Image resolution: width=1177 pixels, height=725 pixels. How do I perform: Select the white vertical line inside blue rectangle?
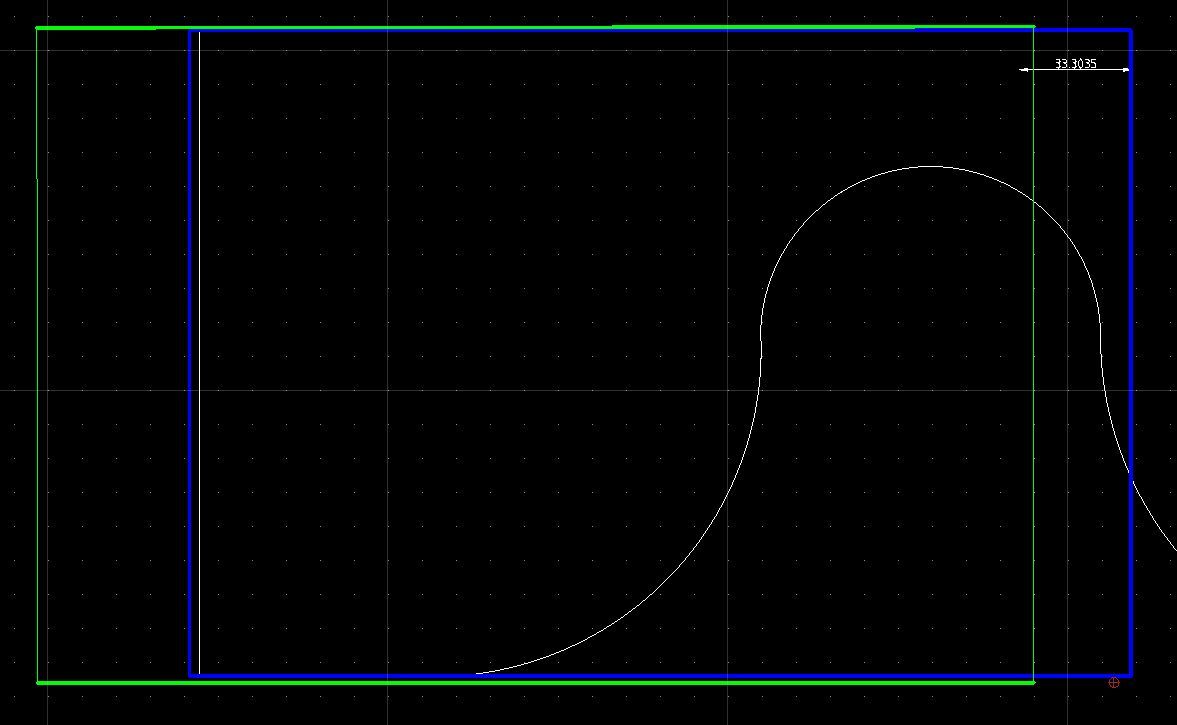[199, 350]
